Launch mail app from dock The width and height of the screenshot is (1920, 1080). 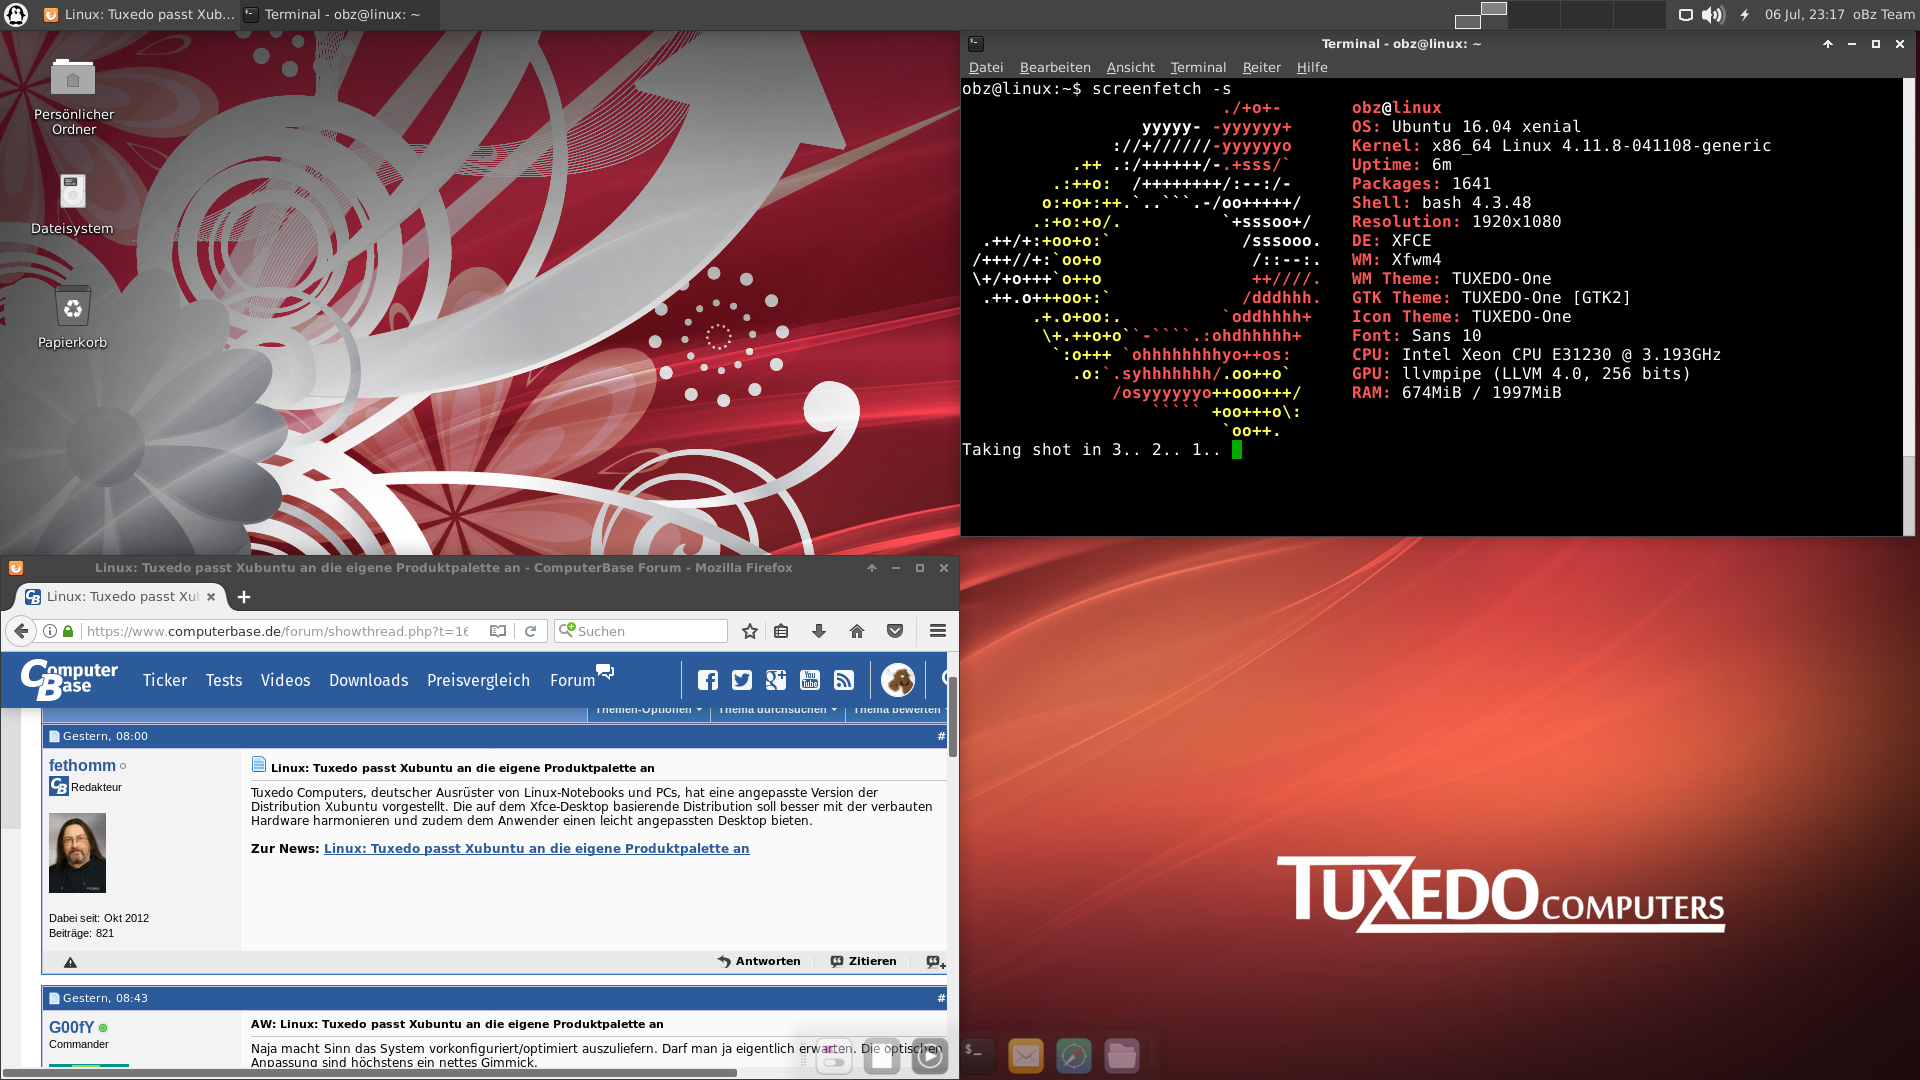pos(1026,1055)
